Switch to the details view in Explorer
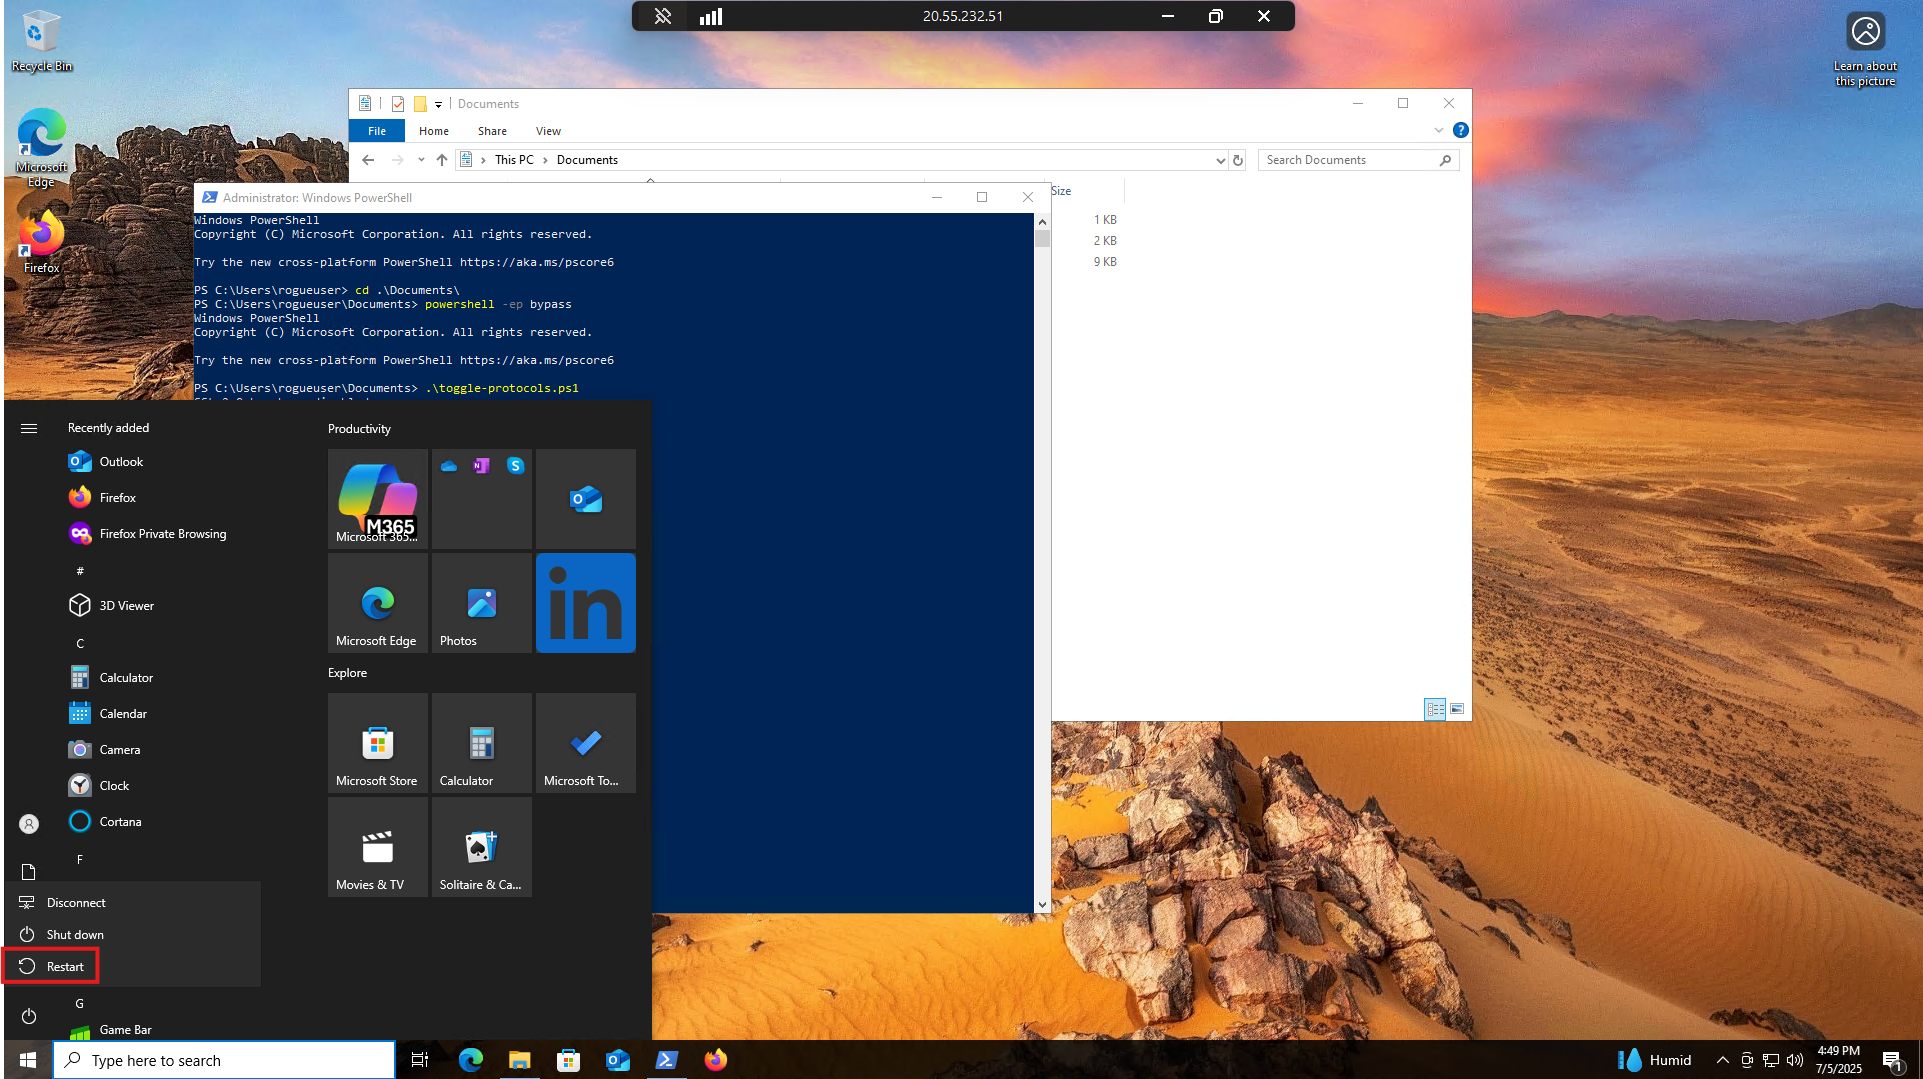The image size is (1923, 1079). pos(1435,709)
